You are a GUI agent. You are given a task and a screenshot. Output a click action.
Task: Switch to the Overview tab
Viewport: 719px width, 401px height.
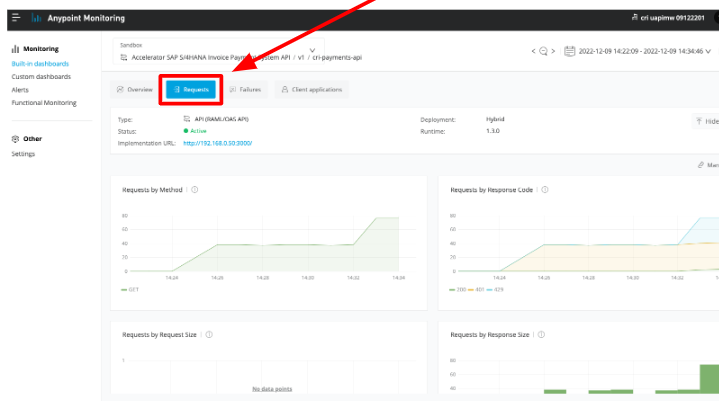(x=134, y=89)
